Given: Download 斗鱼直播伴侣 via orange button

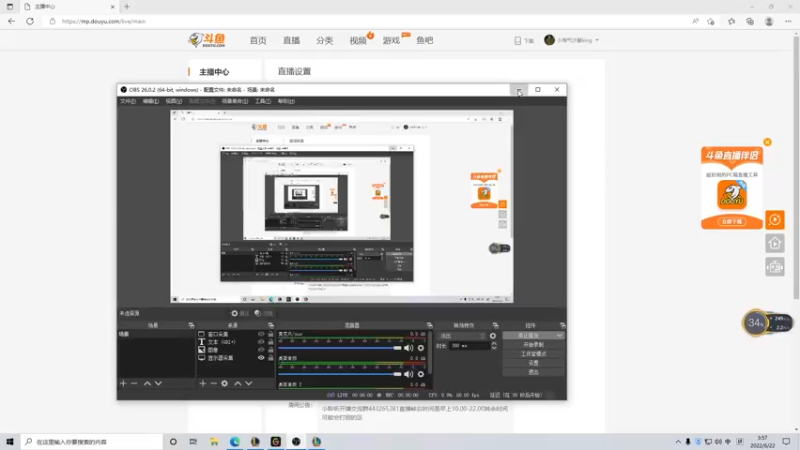Looking at the screenshot, I should click(x=732, y=221).
